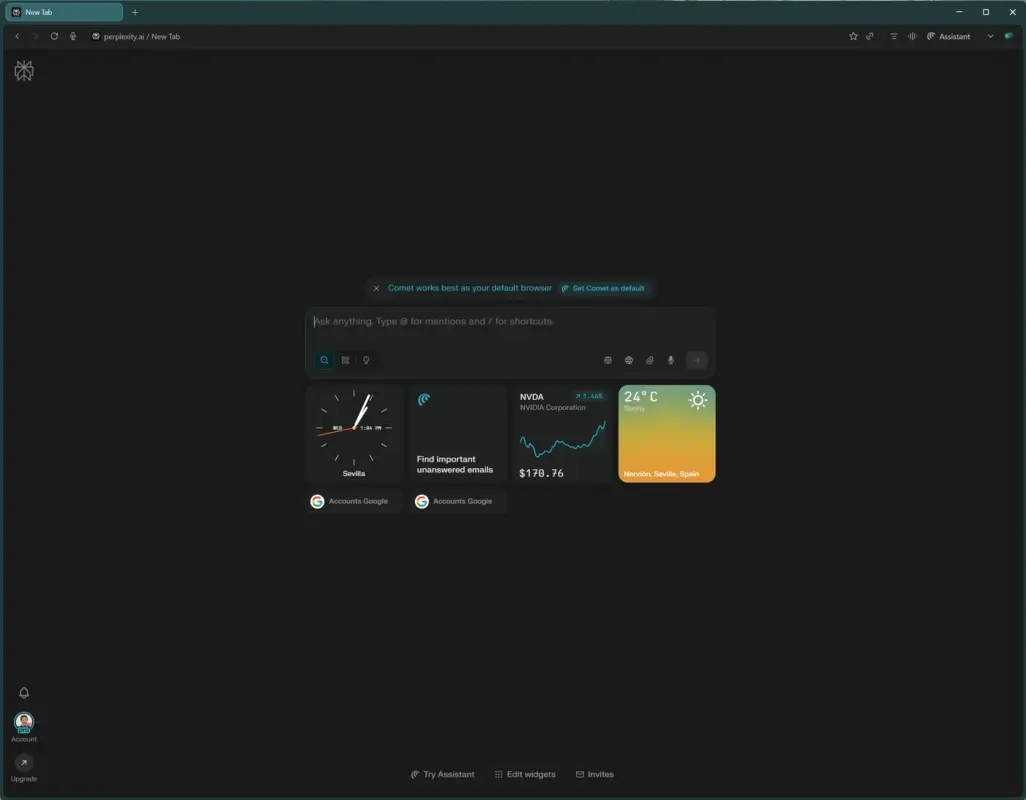The height and width of the screenshot is (800, 1026).
Task: Click the microphone icon in the search box
Action: 670,360
